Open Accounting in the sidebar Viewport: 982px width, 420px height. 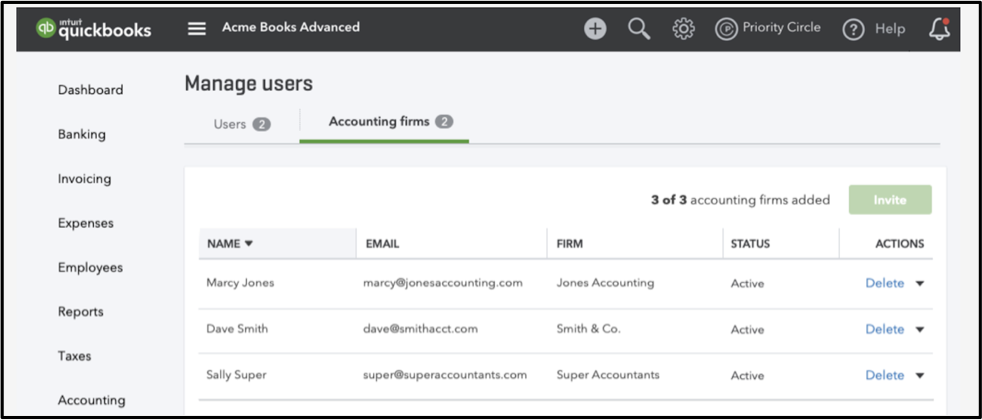(x=91, y=401)
